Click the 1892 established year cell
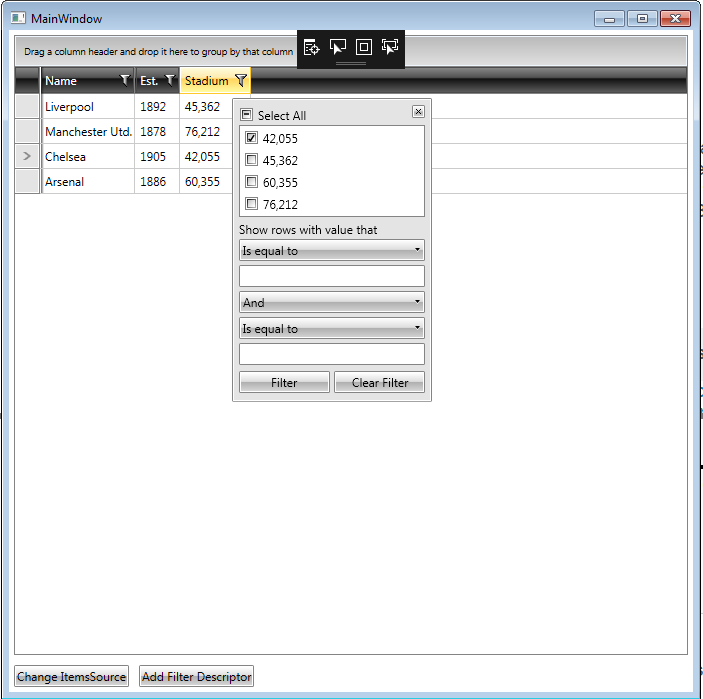Screen dimensions: 703x699 (157, 107)
